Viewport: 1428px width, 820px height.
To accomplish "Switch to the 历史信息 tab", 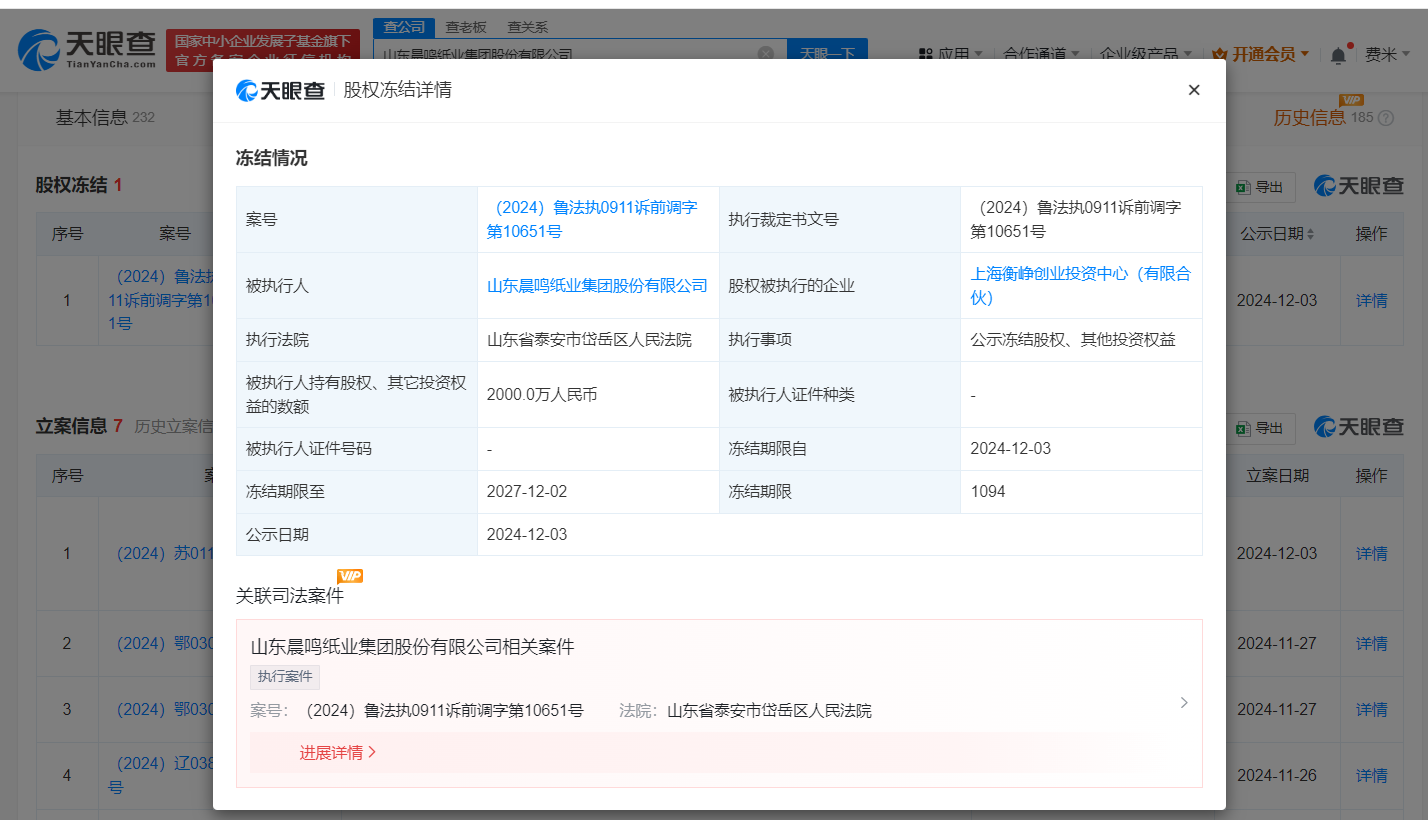I will [1309, 117].
